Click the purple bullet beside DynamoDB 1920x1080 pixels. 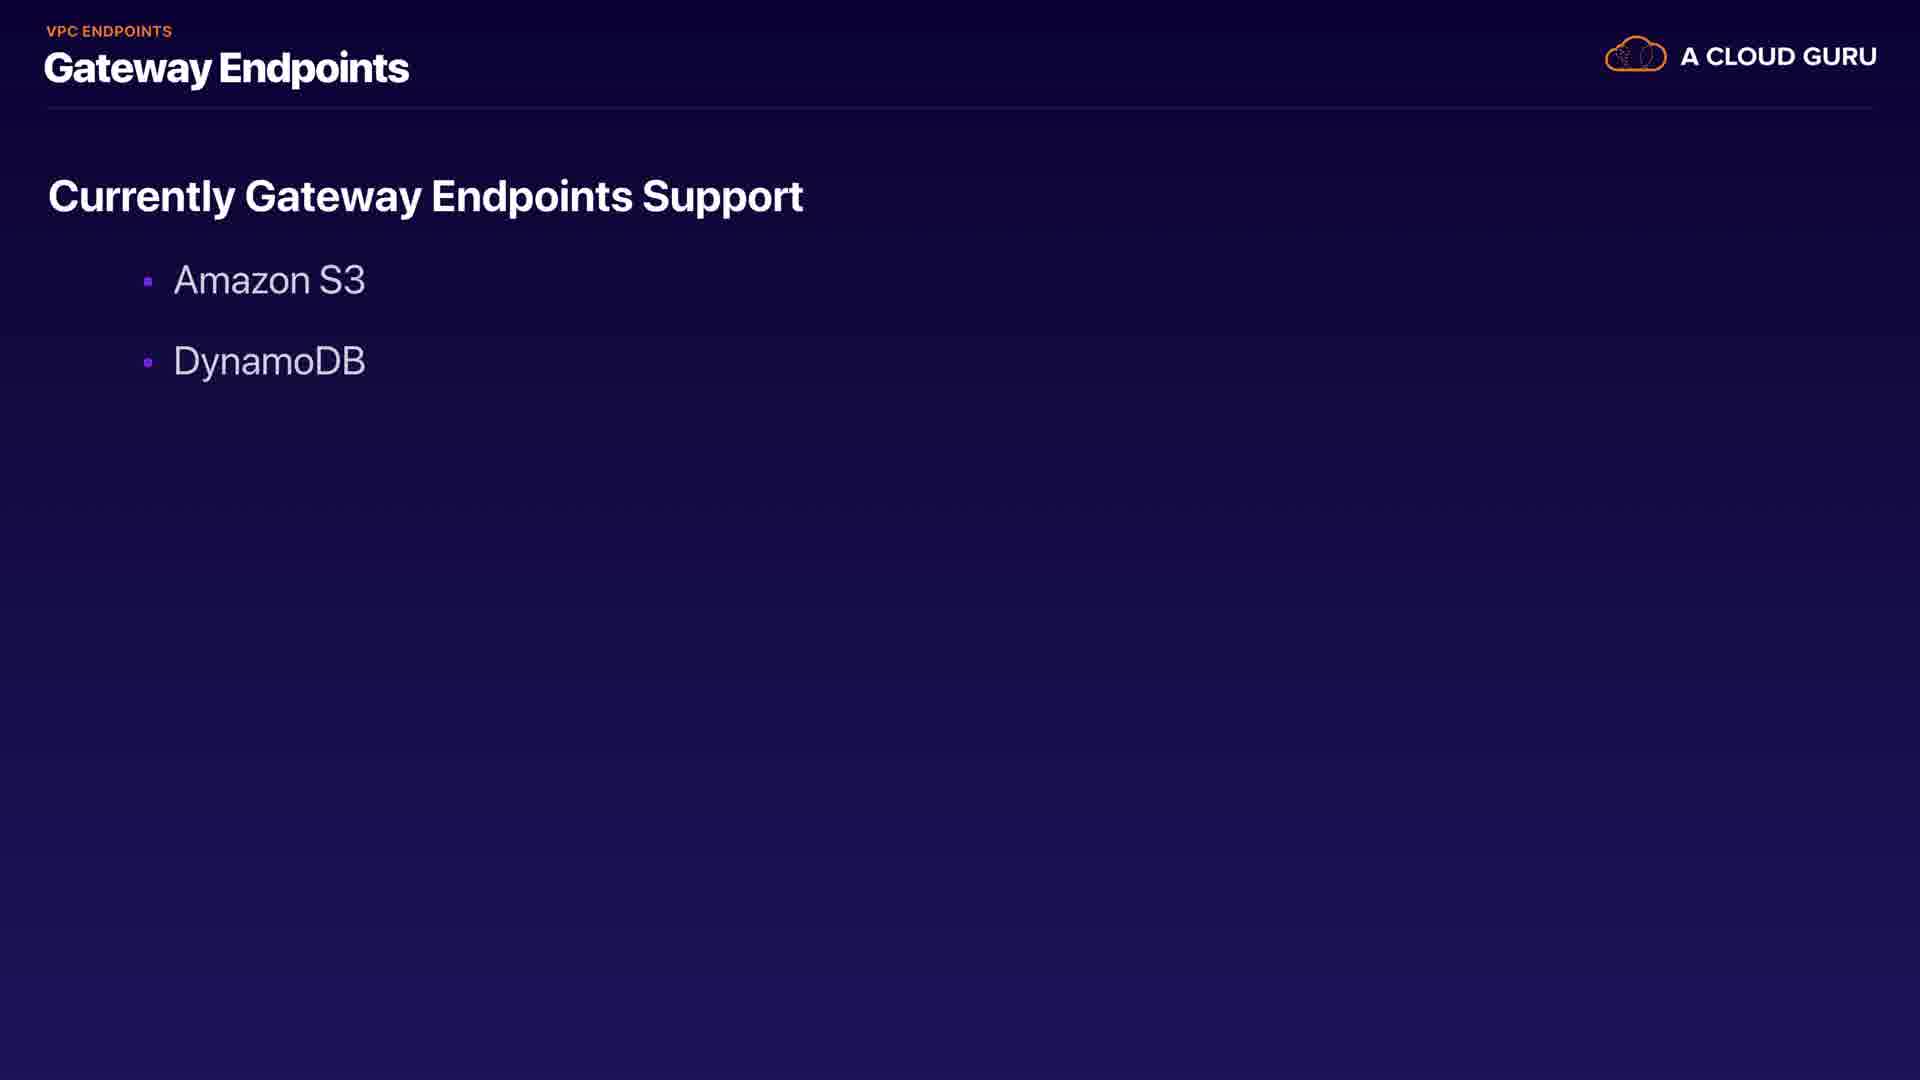(x=148, y=362)
